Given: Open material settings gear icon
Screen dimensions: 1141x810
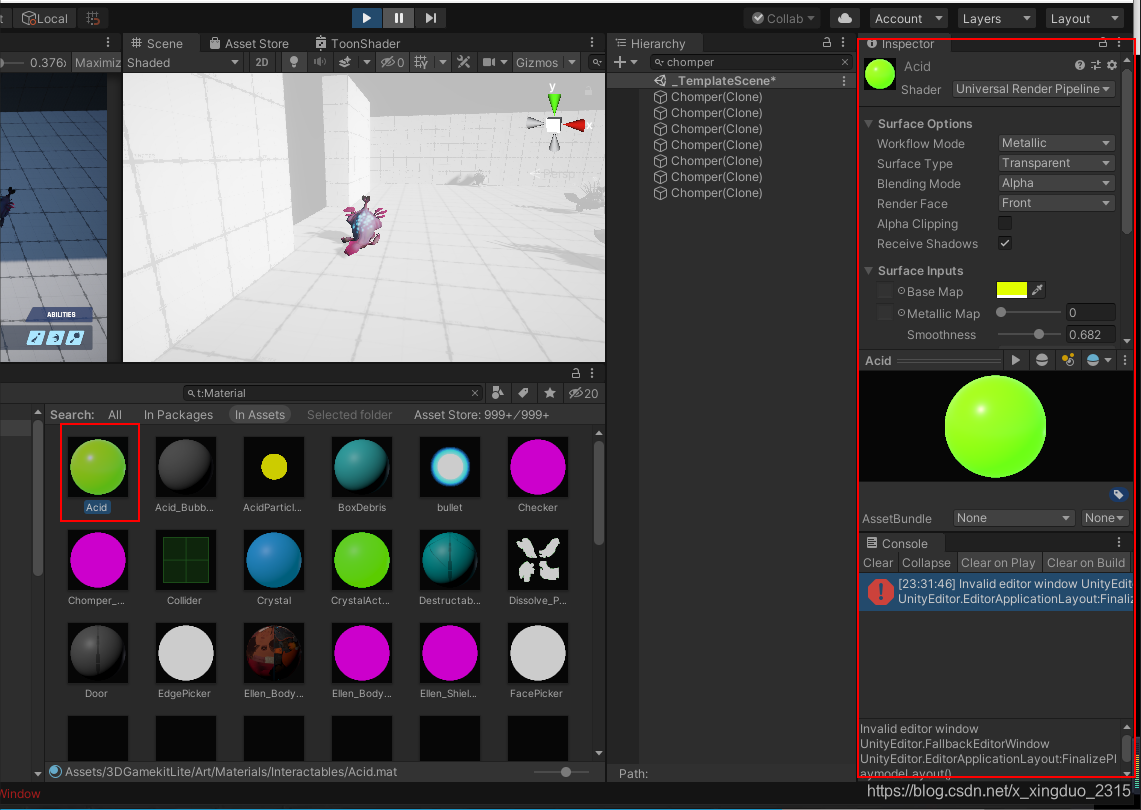Looking at the screenshot, I should point(1112,65).
